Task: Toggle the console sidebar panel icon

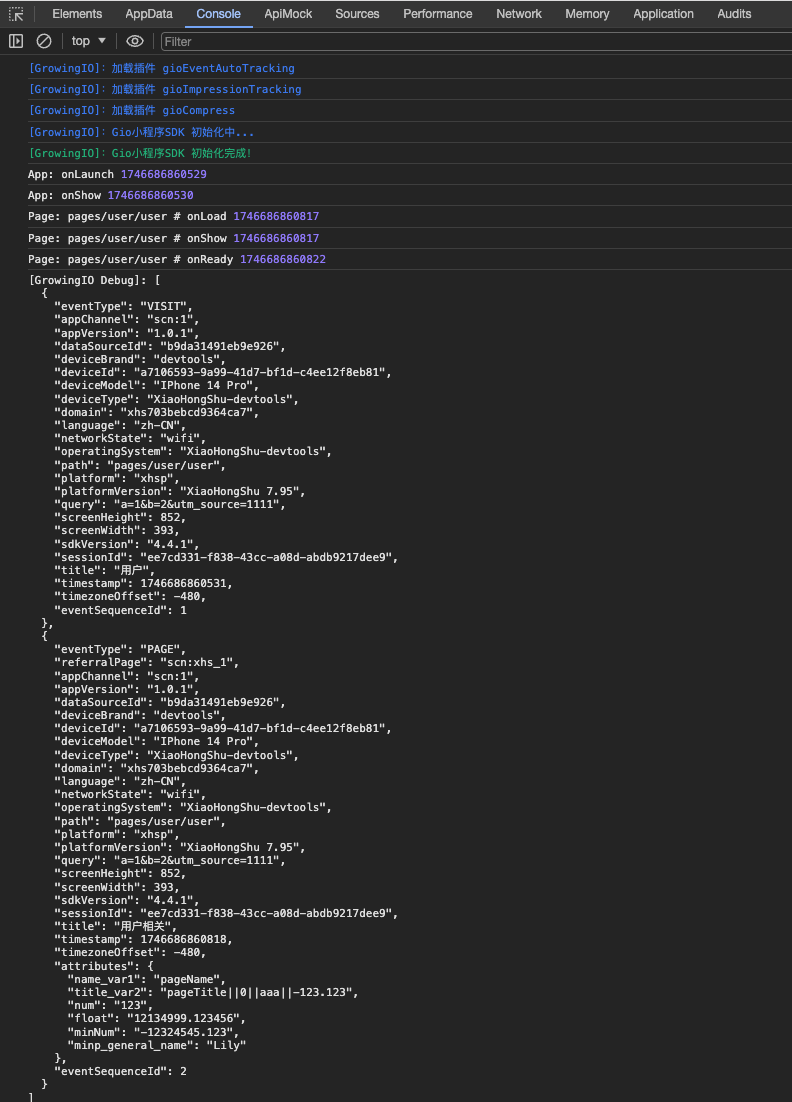Action: coord(15,41)
